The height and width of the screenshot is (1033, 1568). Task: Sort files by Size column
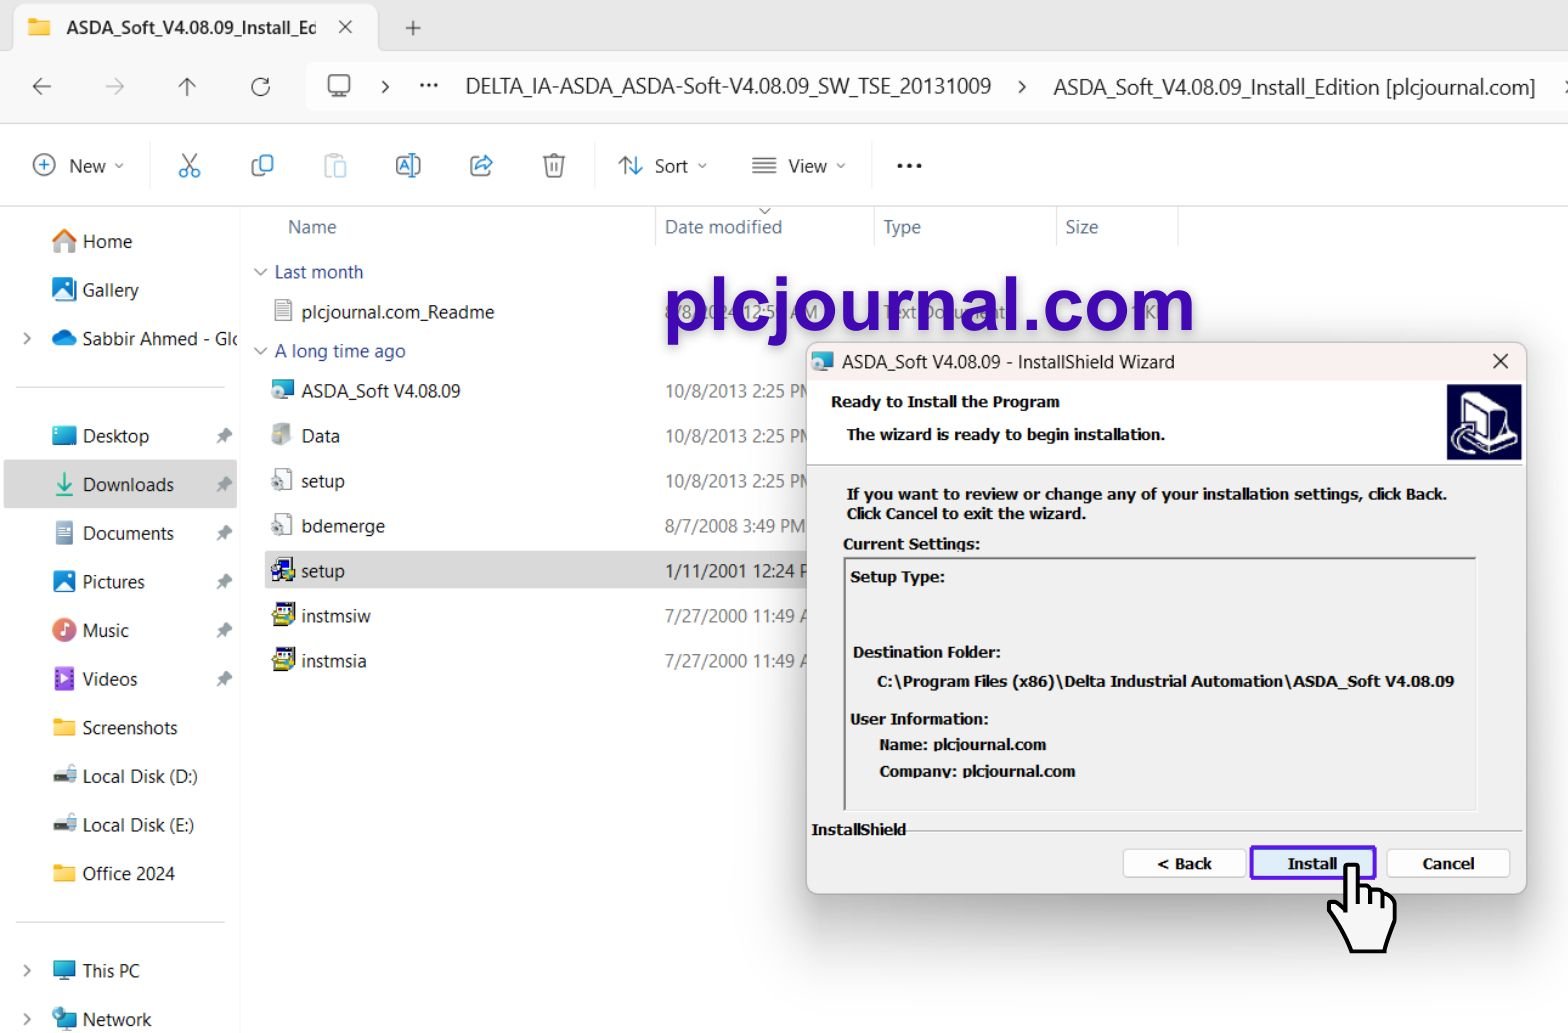(x=1081, y=227)
